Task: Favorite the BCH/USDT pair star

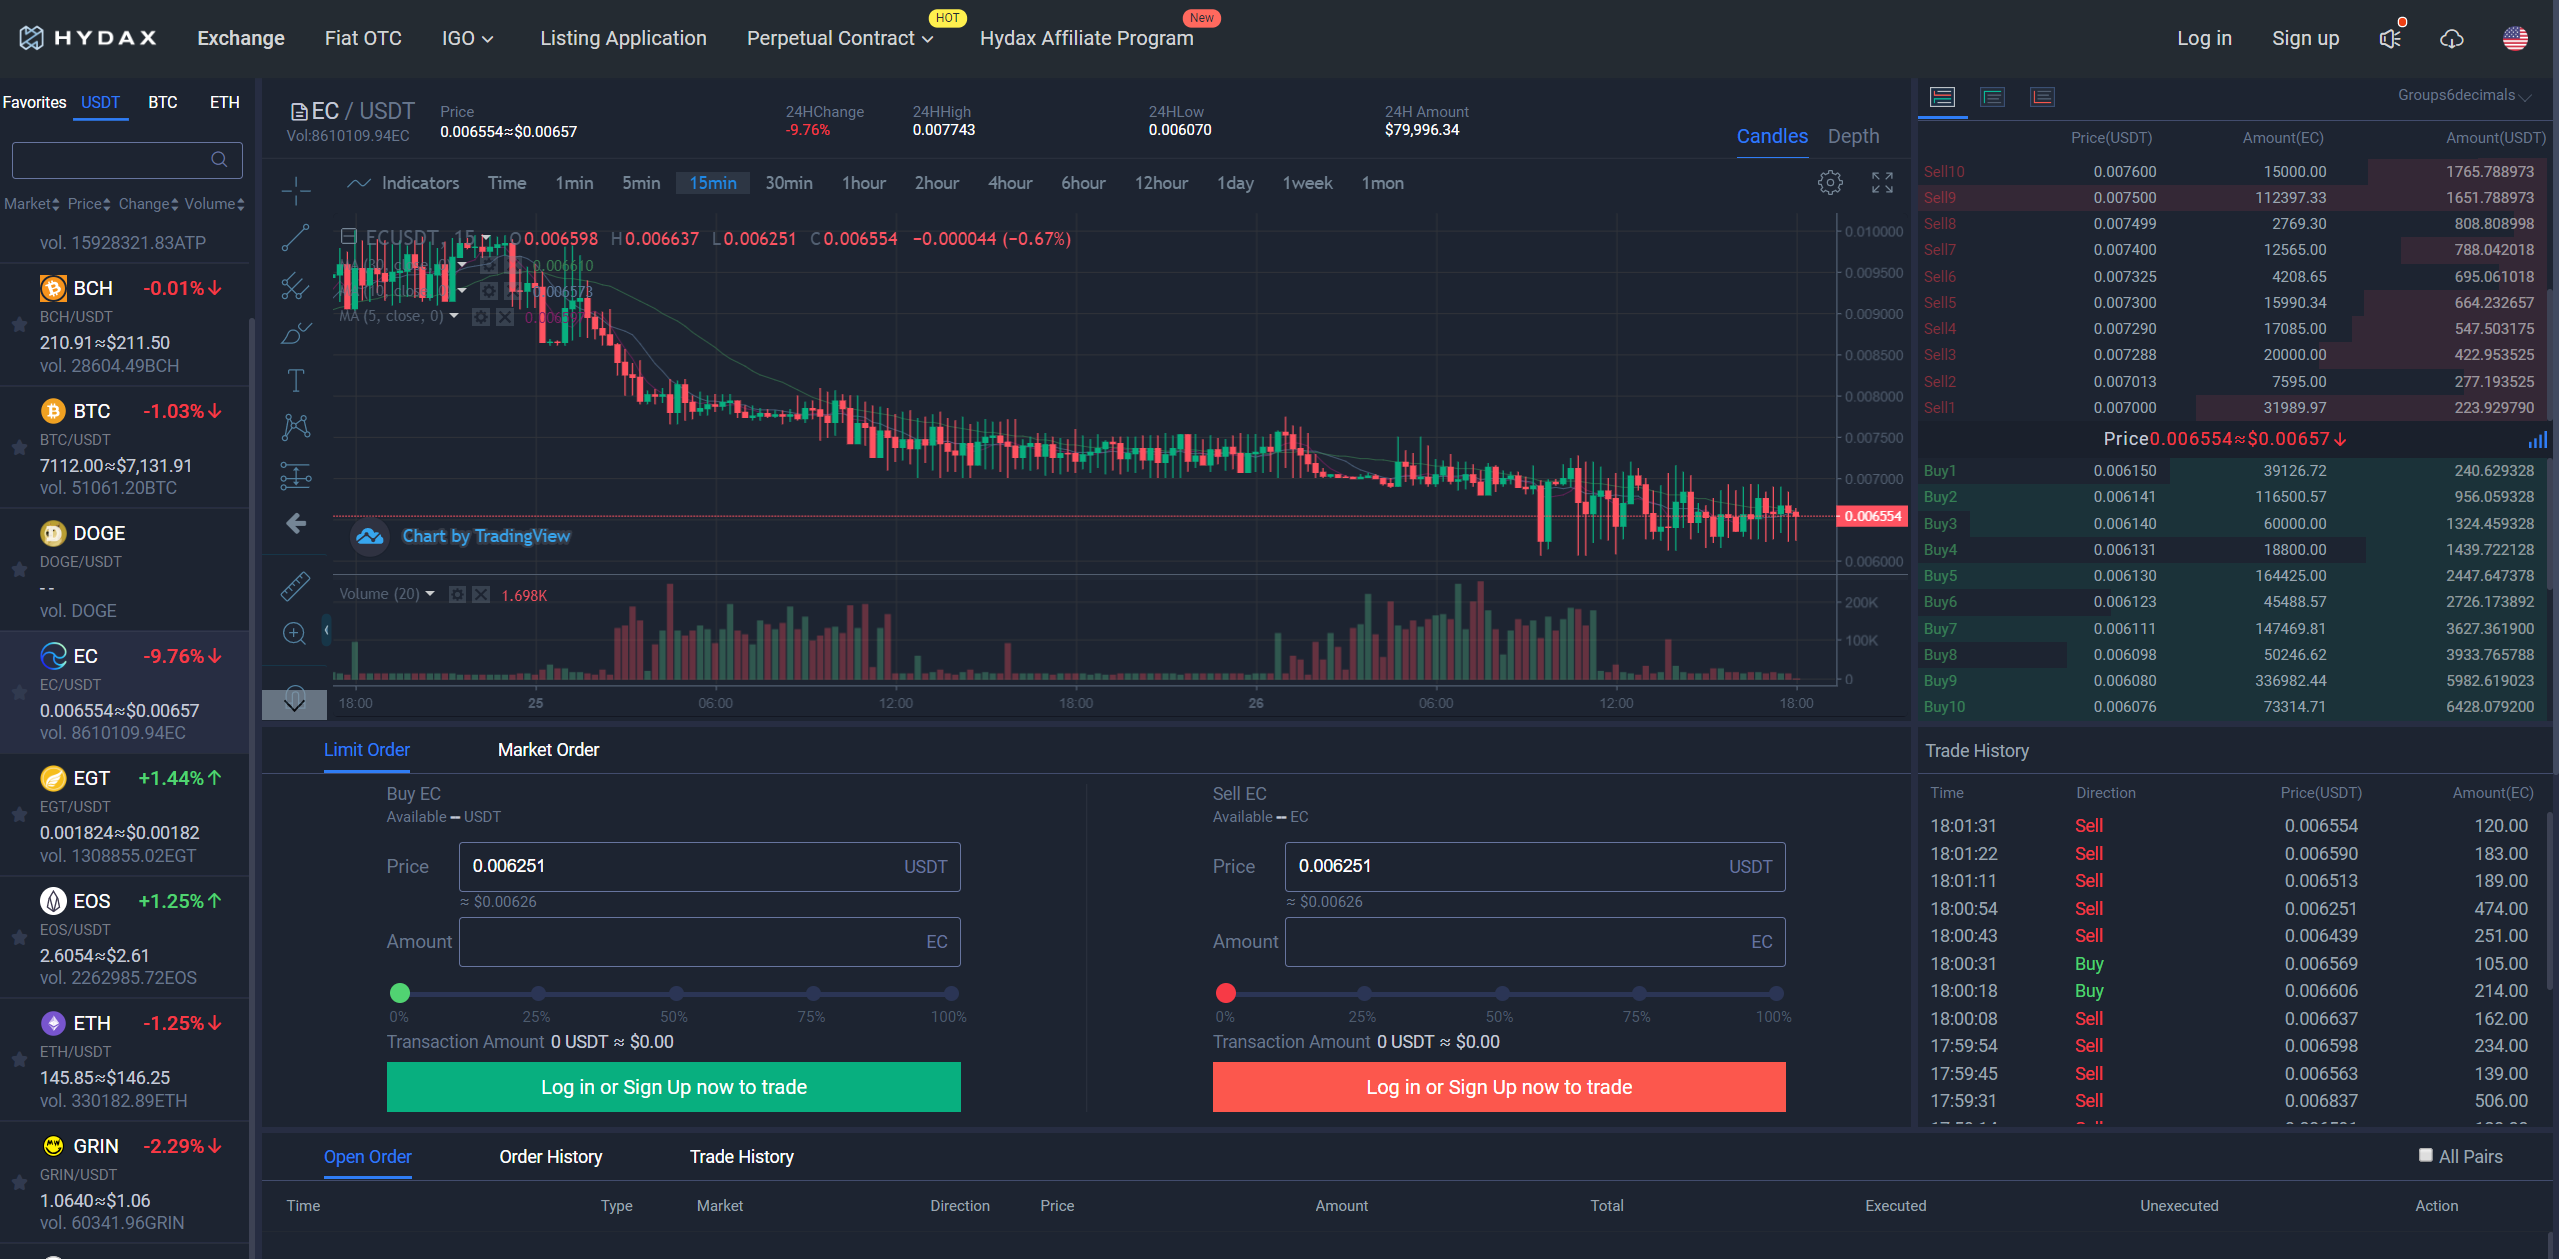Action: 19,325
